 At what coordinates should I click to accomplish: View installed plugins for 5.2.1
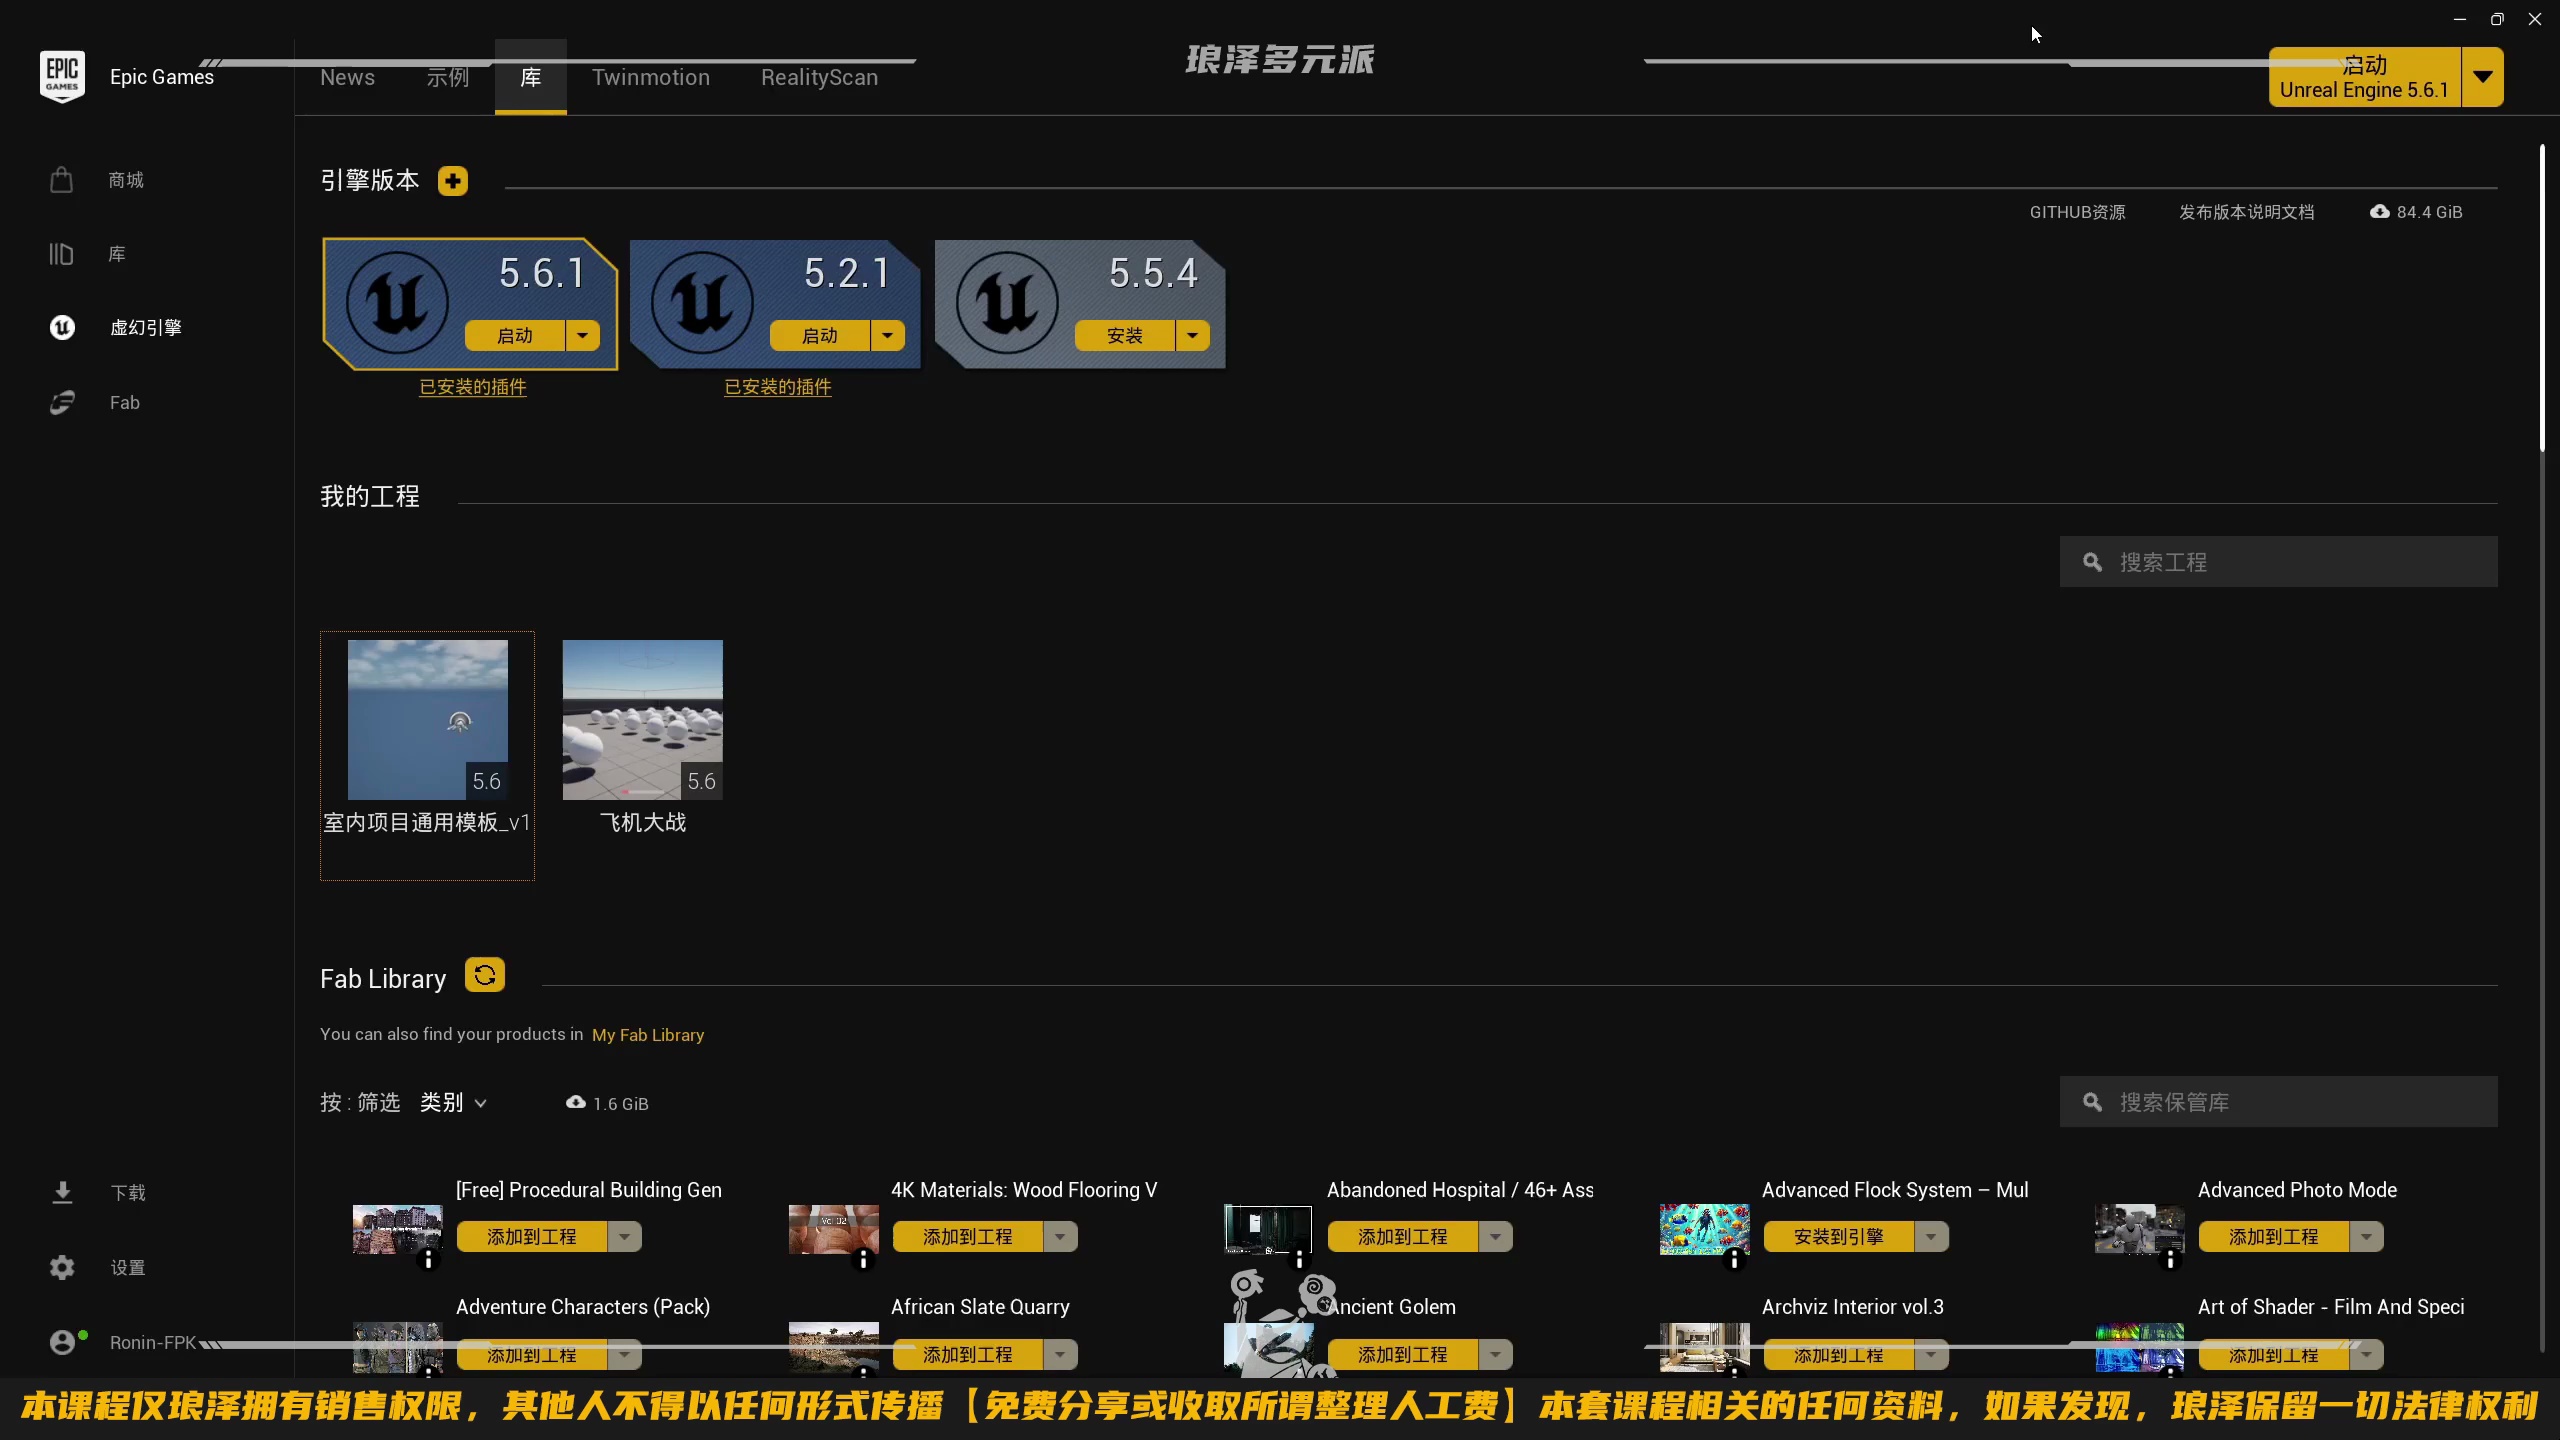click(778, 387)
